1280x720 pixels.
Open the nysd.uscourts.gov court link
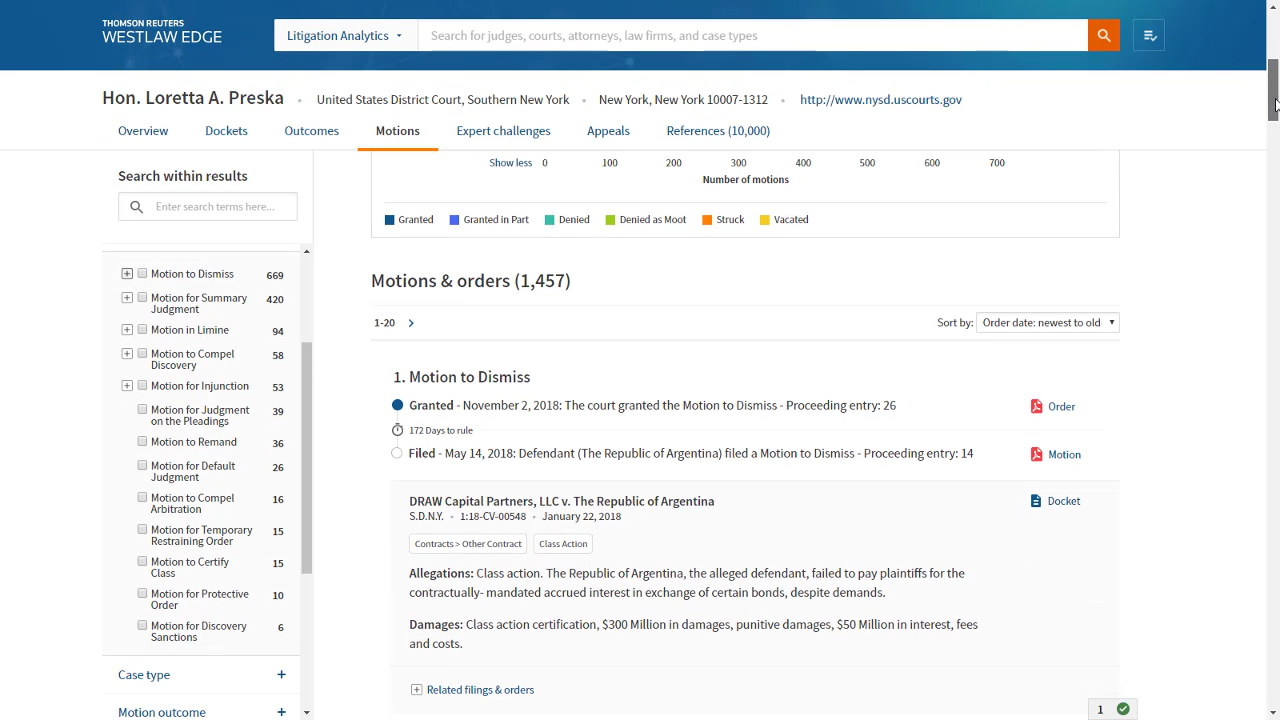tap(880, 100)
